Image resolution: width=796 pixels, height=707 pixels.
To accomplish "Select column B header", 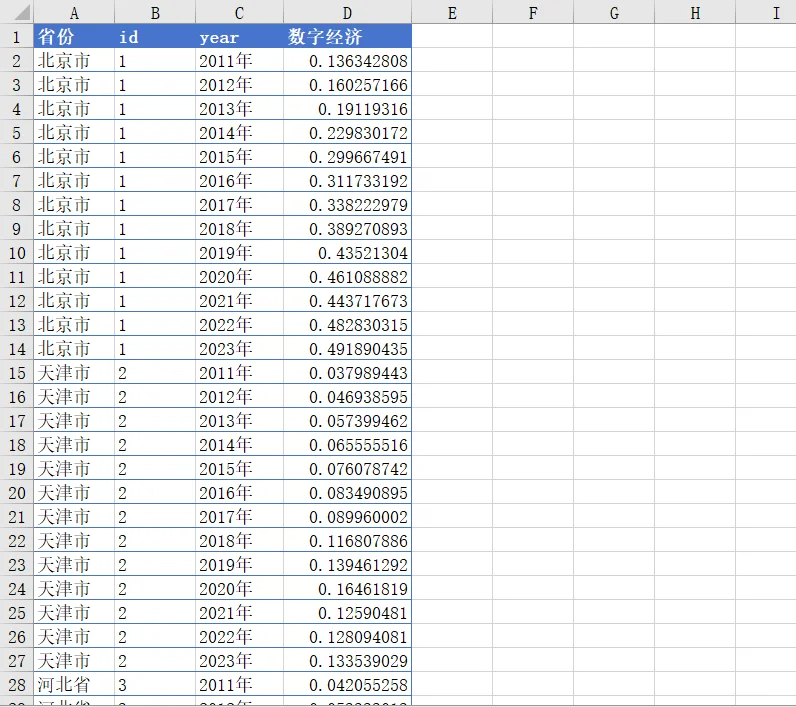I will pos(155,12).
